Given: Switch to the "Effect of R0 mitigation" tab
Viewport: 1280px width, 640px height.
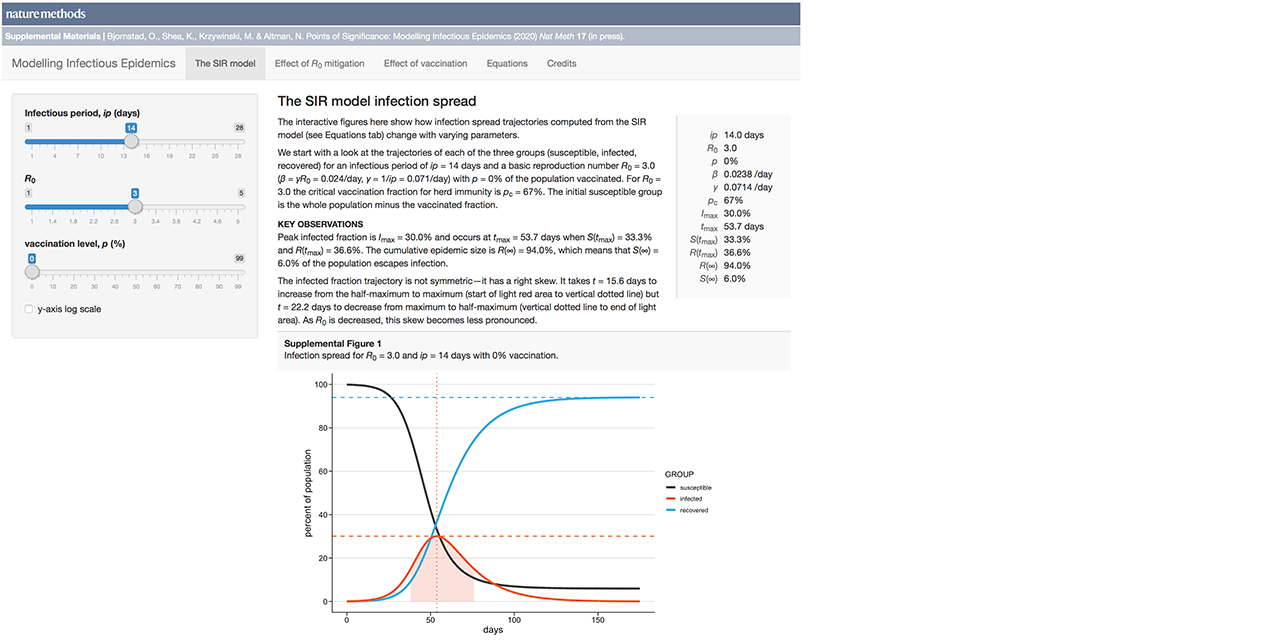Looking at the screenshot, I should 319,62.
